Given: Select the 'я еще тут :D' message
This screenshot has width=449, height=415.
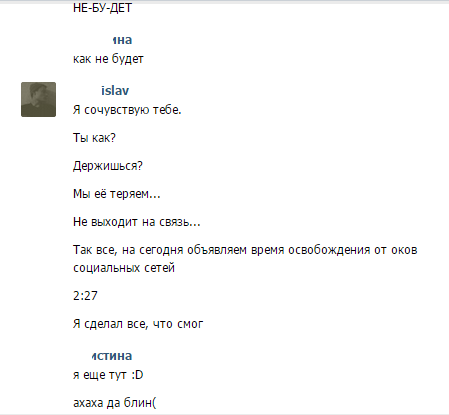Looking at the screenshot, I should tap(108, 375).
